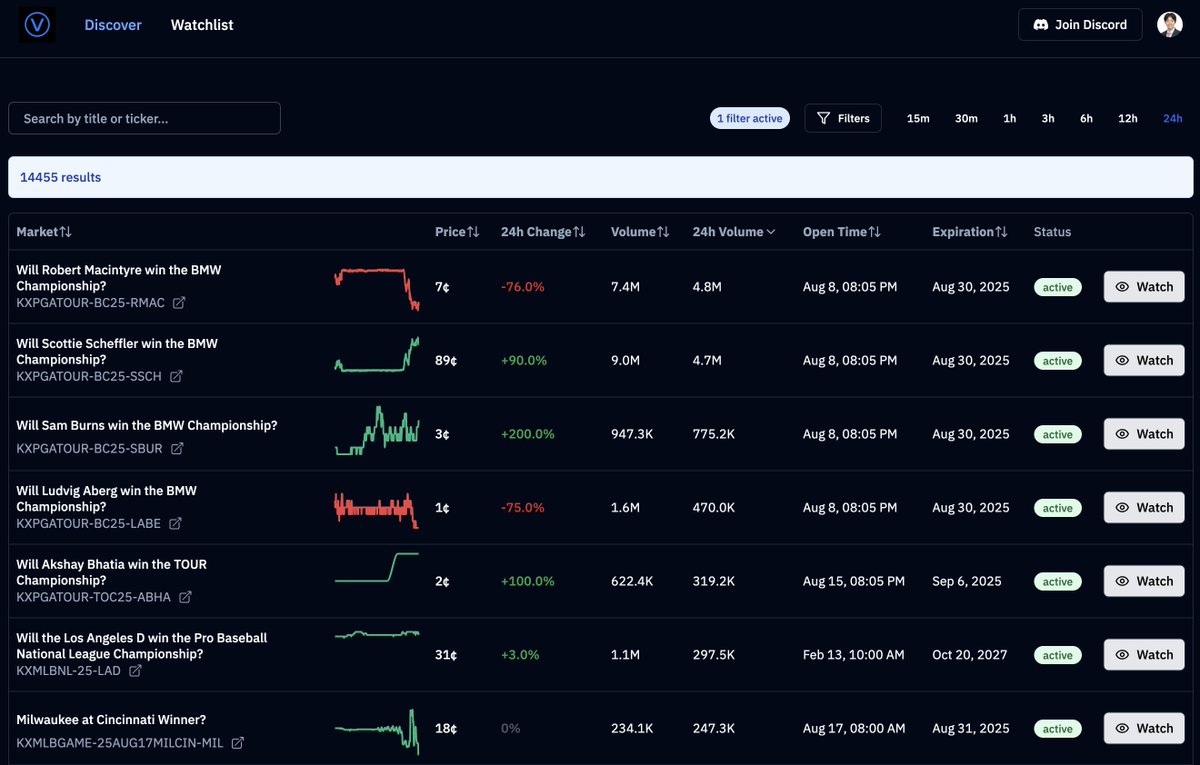Open external link for KXMLBGAME-25AUG17MILCIN-MIL
Screen dimensions: 1200x765
pos(238,743)
